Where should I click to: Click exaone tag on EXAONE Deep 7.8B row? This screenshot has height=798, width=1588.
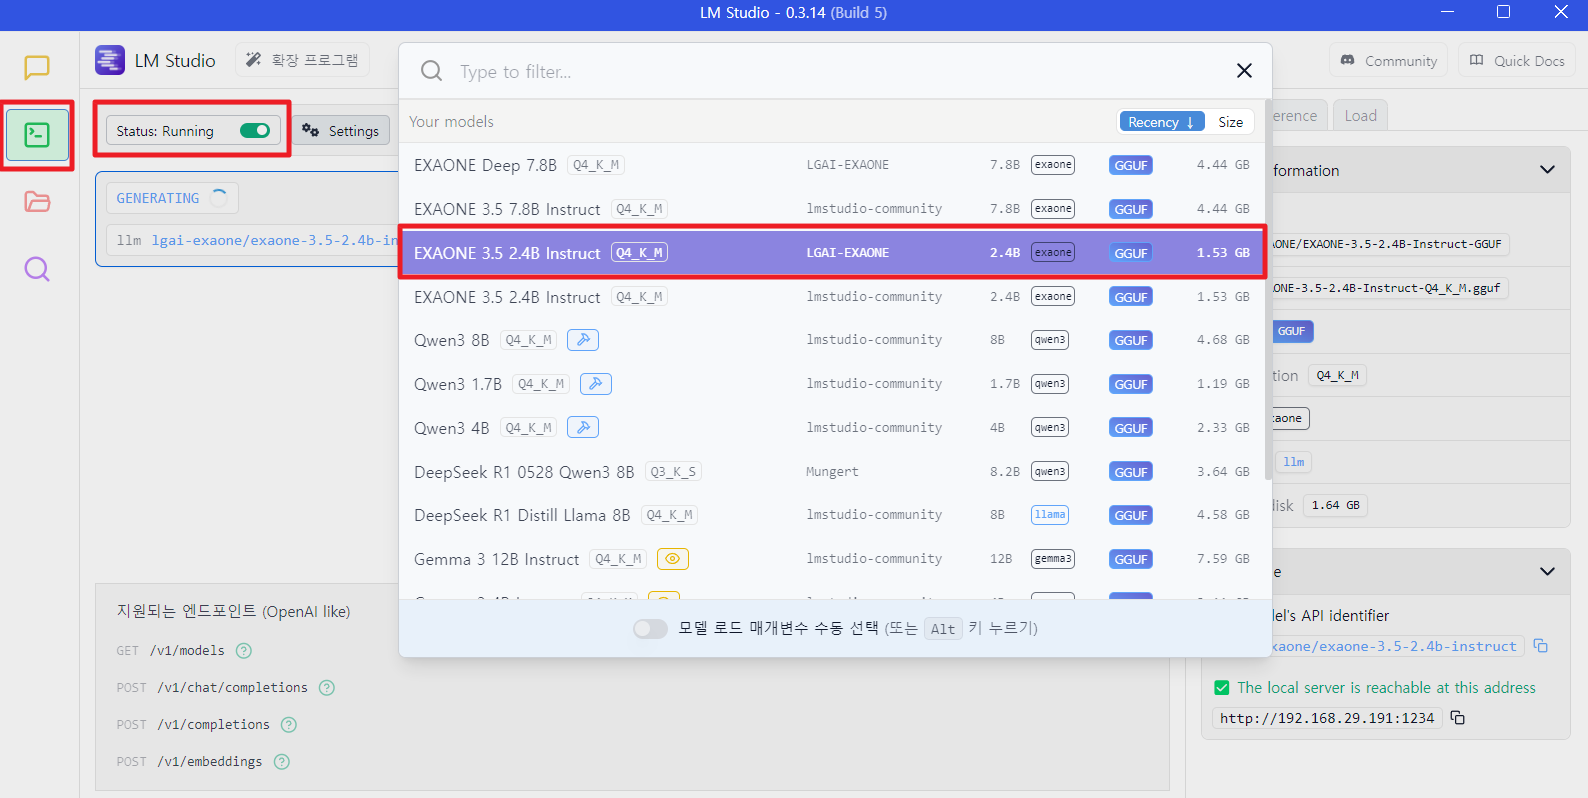1053,165
